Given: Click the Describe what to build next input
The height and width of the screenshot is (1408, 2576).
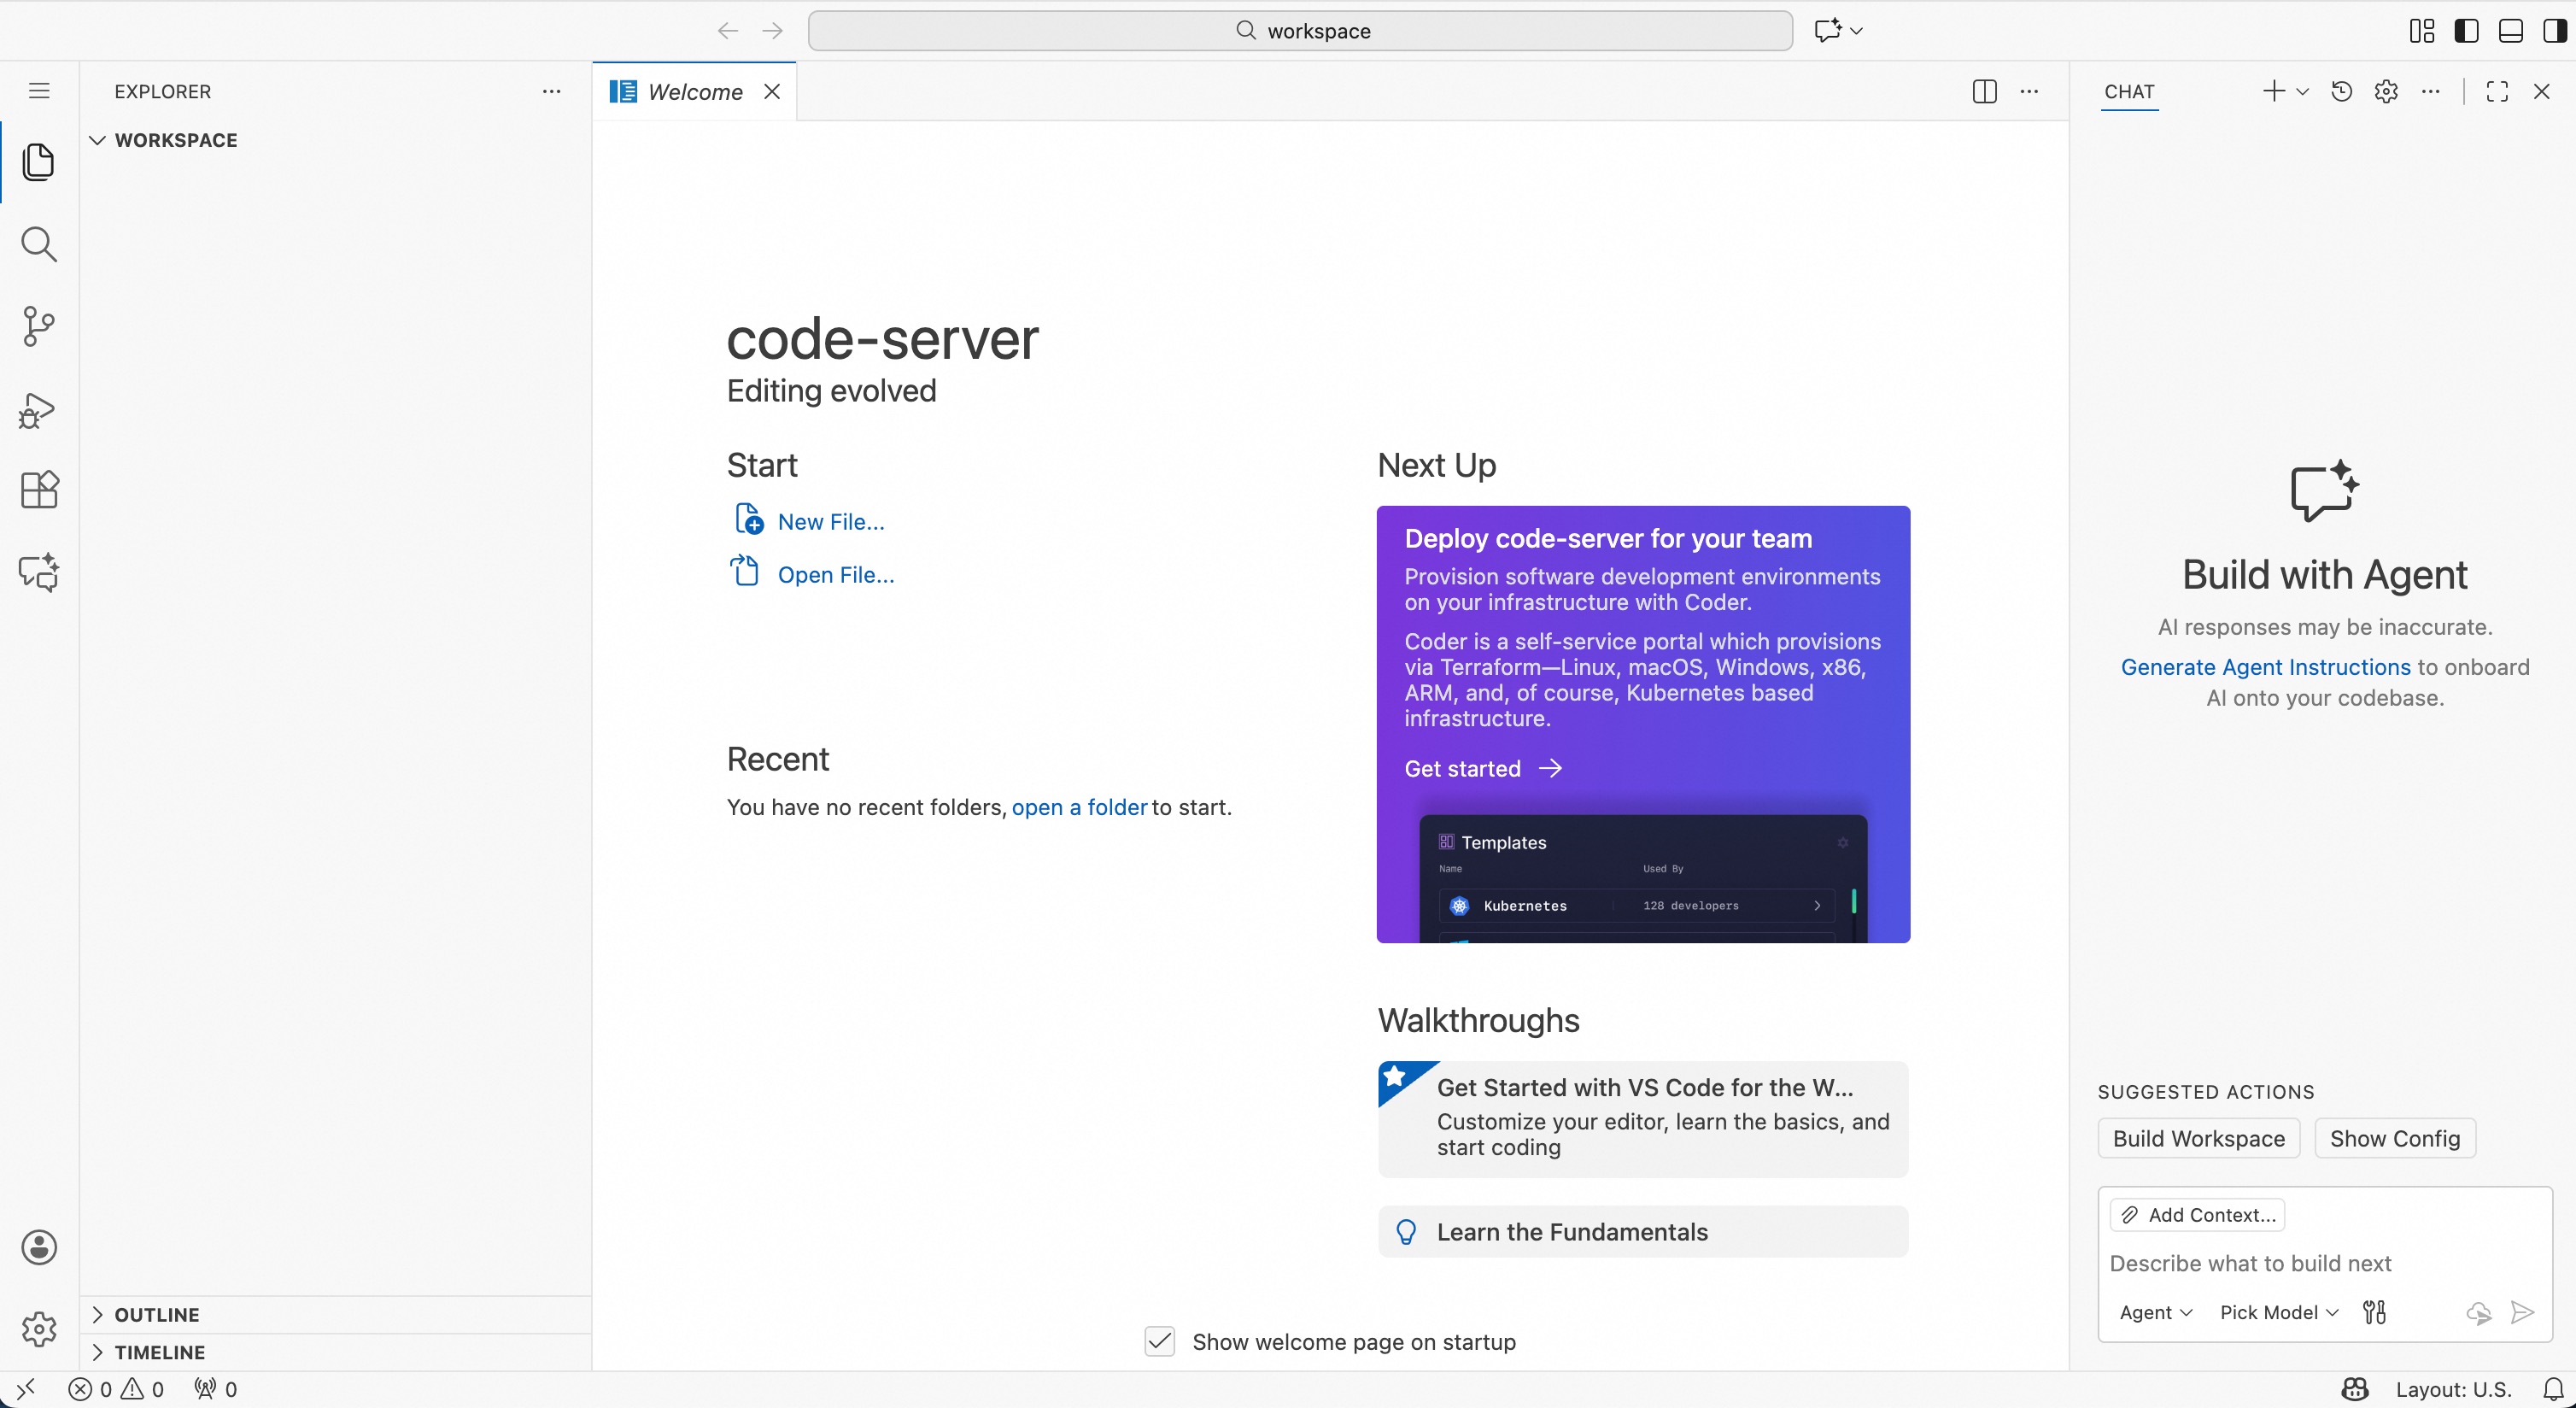Looking at the screenshot, I should [2251, 1263].
